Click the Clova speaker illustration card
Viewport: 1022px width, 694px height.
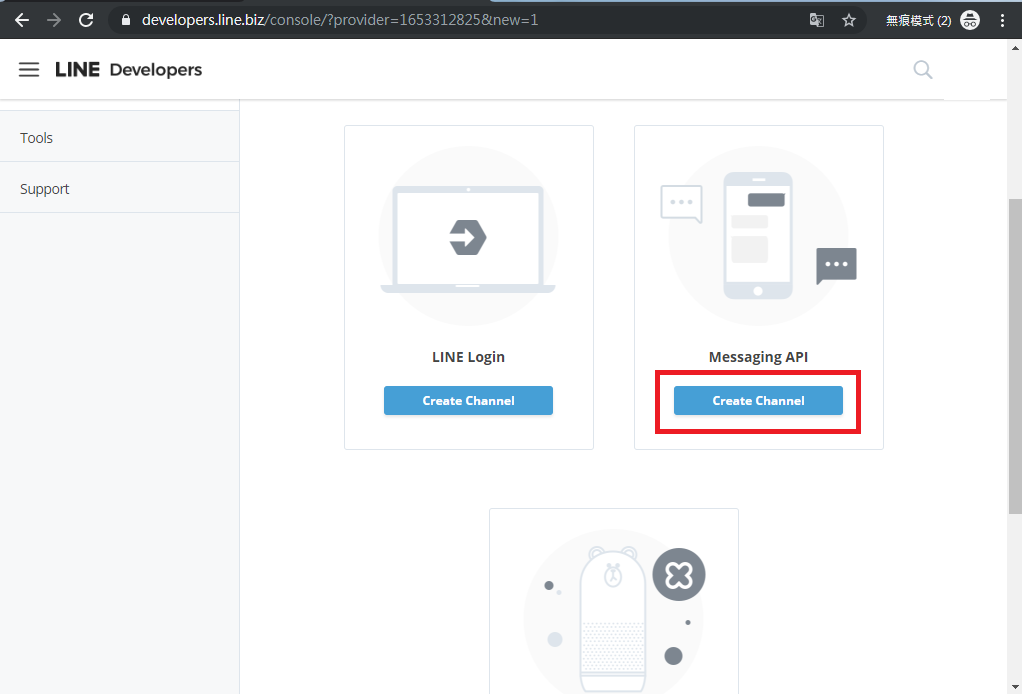coord(613,601)
